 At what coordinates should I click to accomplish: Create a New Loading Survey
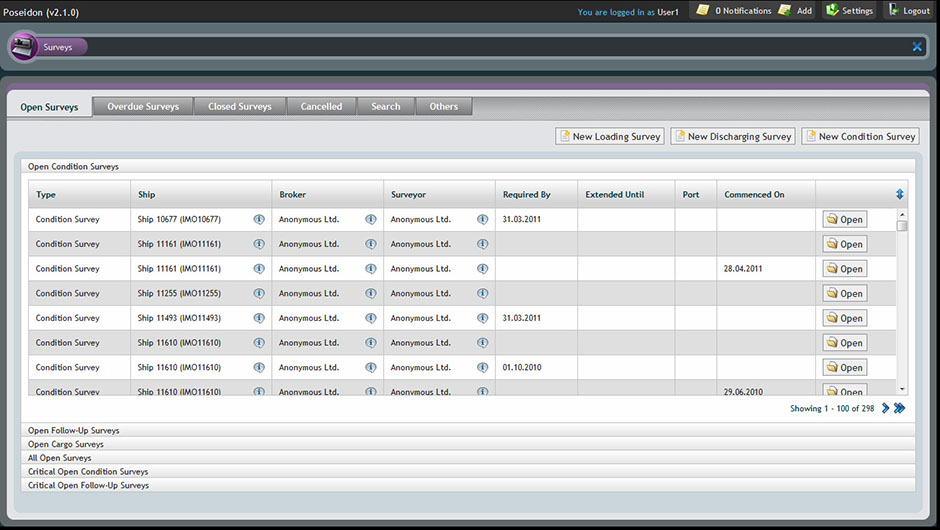610,137
